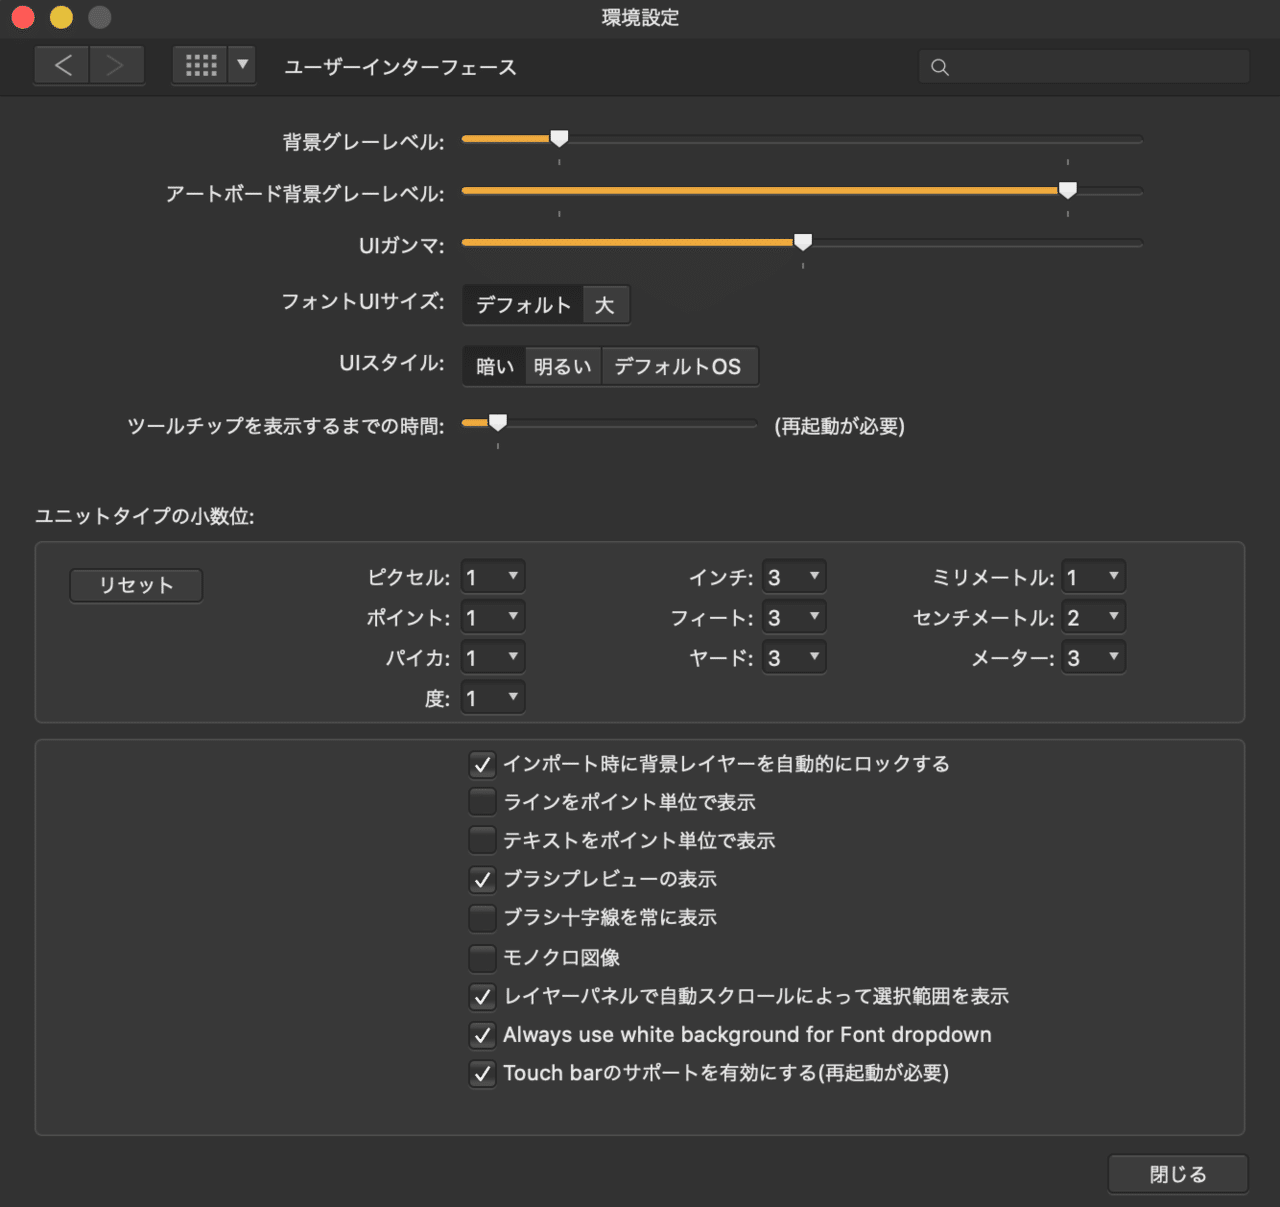Choose the 暗い UI style

tap(494, 366)
